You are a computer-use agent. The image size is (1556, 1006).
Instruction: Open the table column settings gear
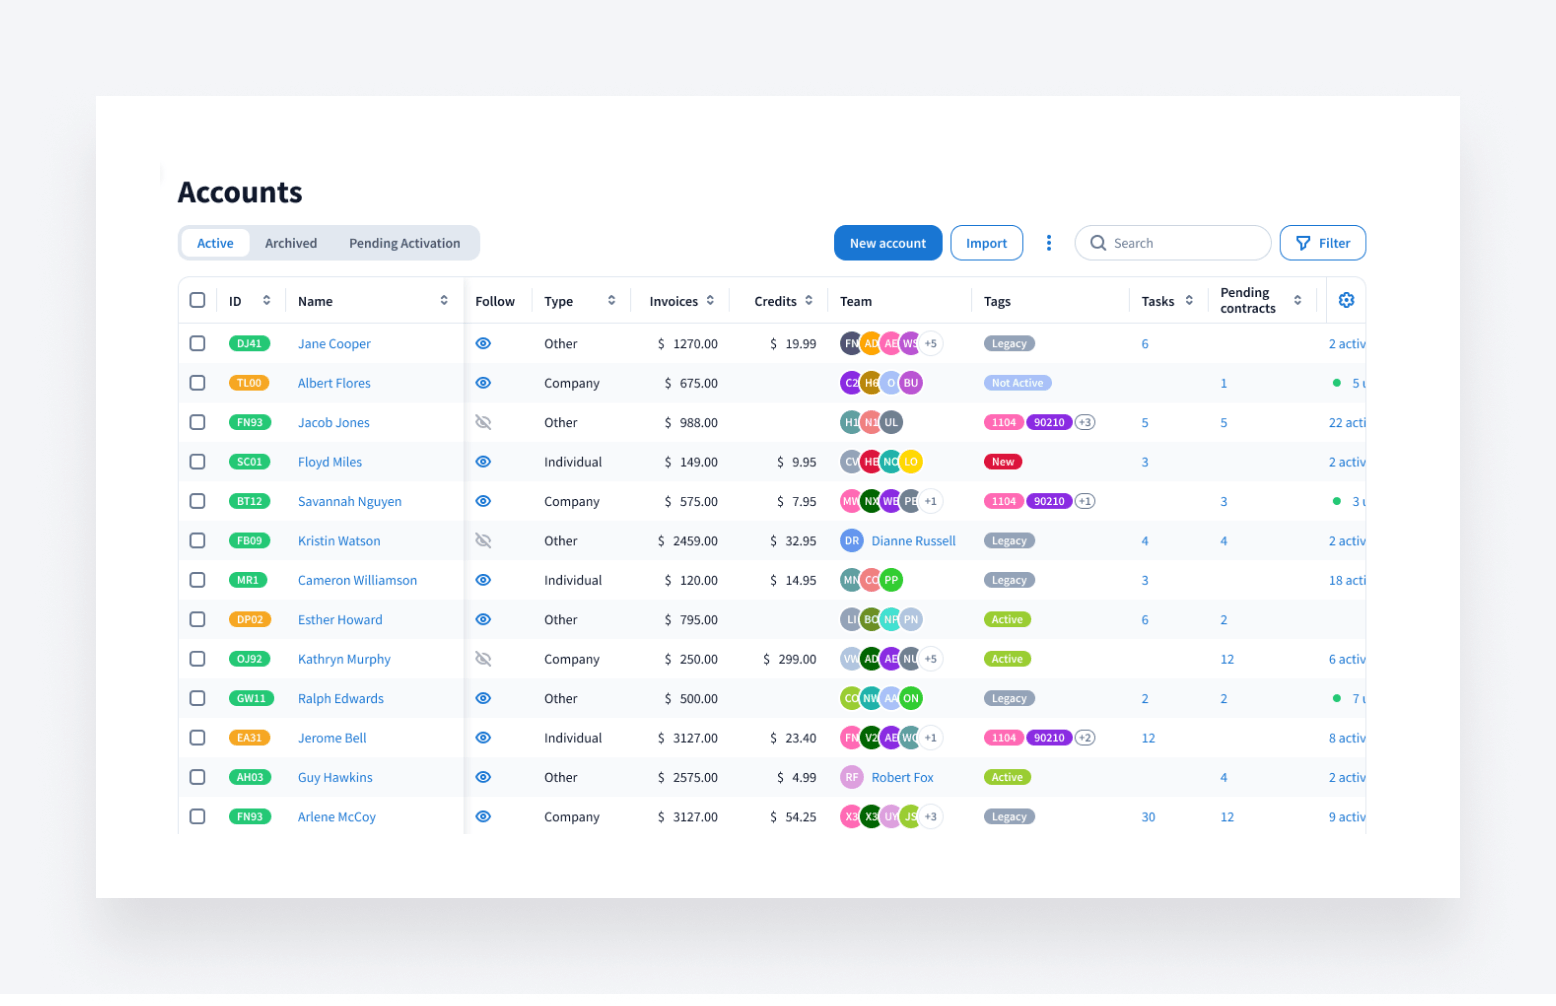[x=1346, y=300]
